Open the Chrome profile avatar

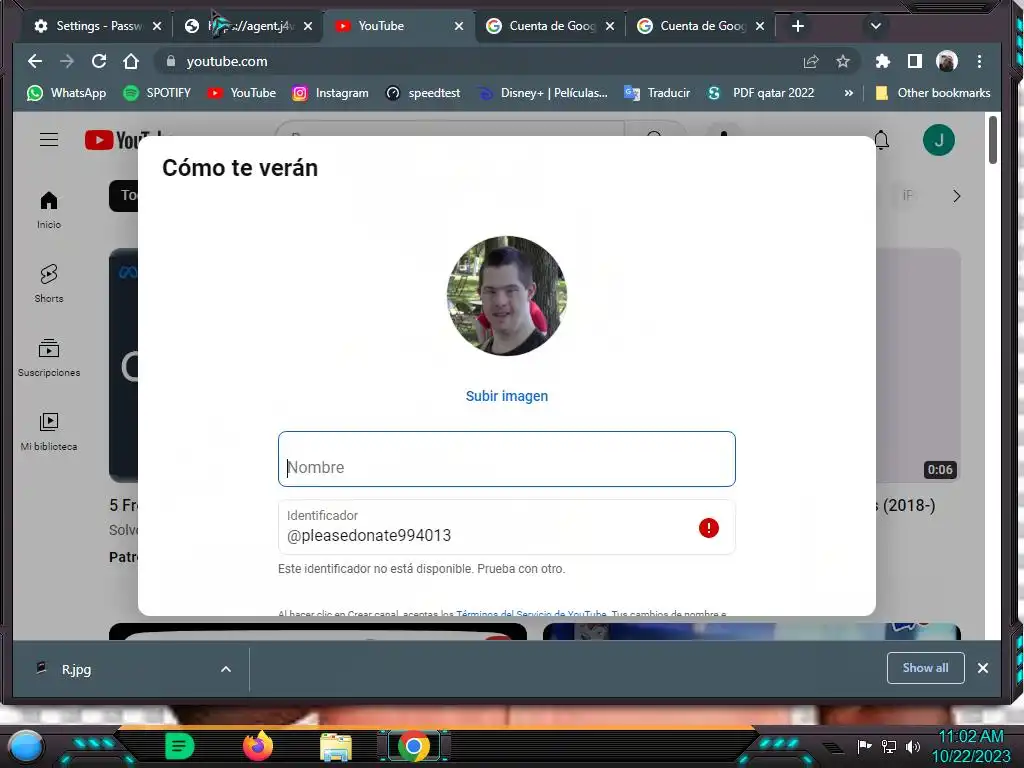point(946,61)
